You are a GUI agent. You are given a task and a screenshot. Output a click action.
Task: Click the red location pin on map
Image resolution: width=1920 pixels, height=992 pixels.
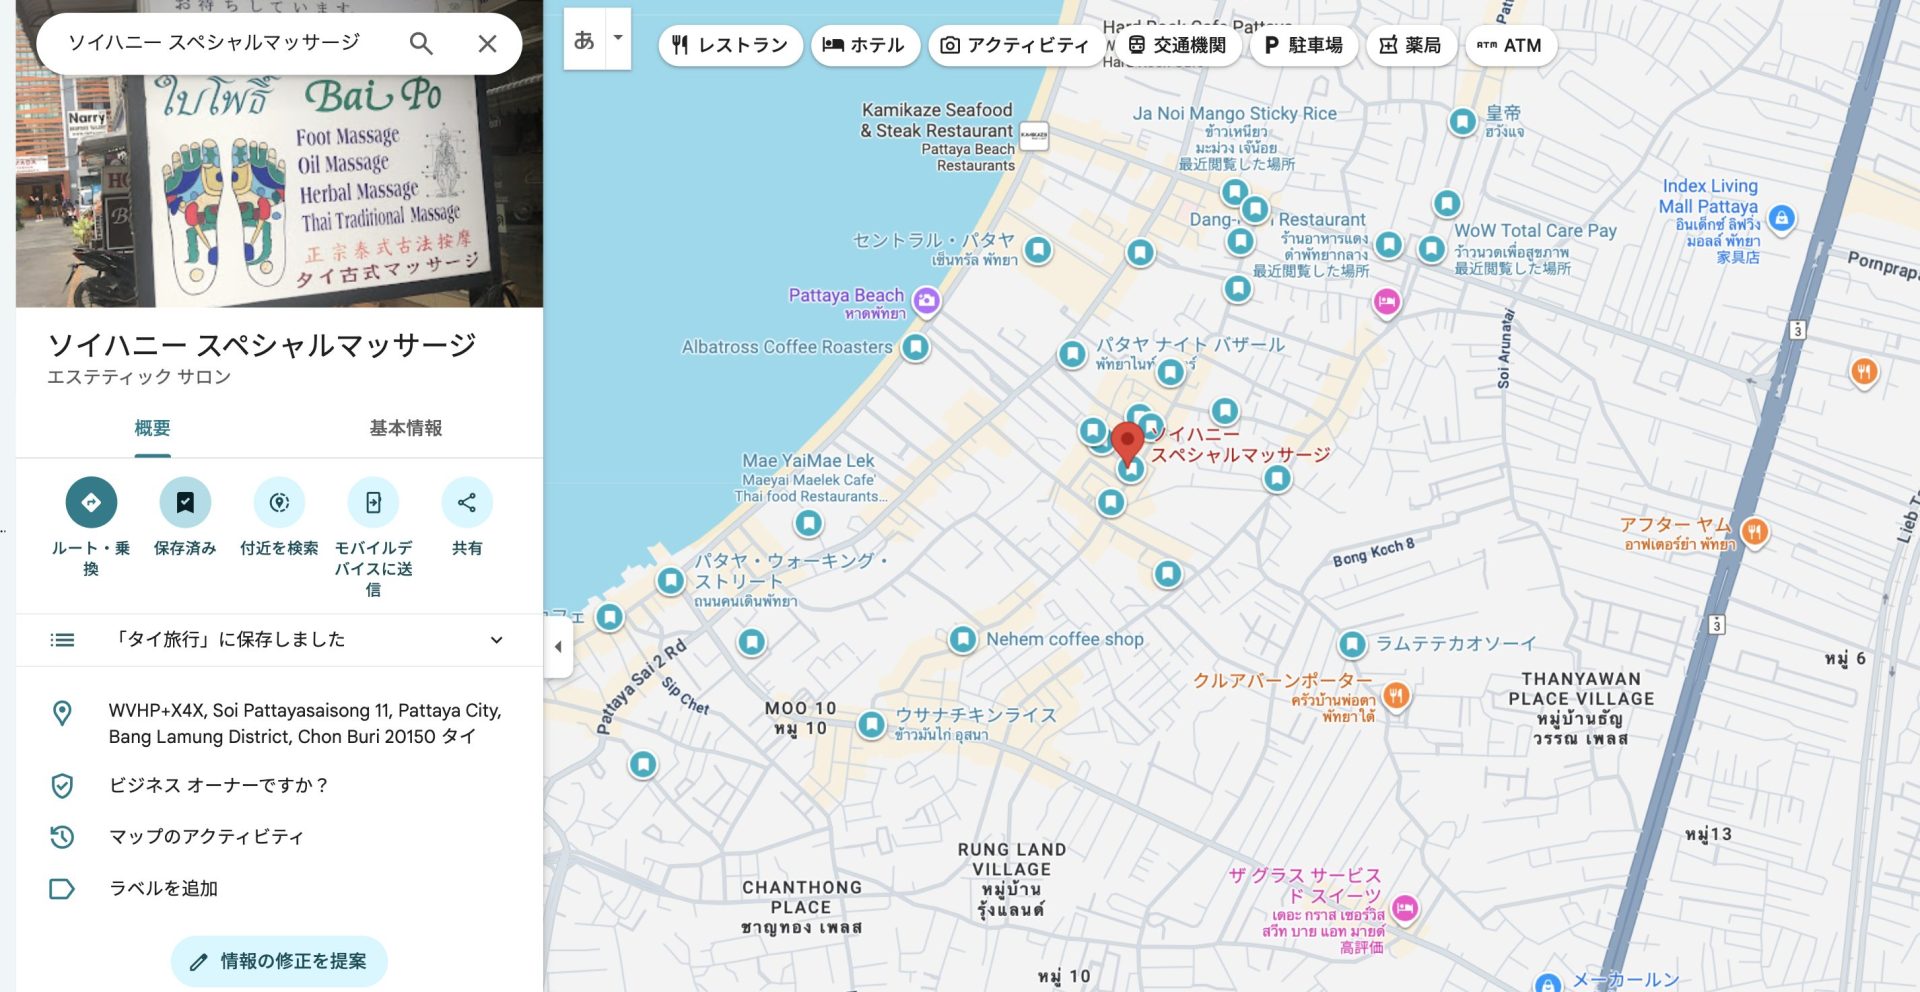coord(1127,442)
